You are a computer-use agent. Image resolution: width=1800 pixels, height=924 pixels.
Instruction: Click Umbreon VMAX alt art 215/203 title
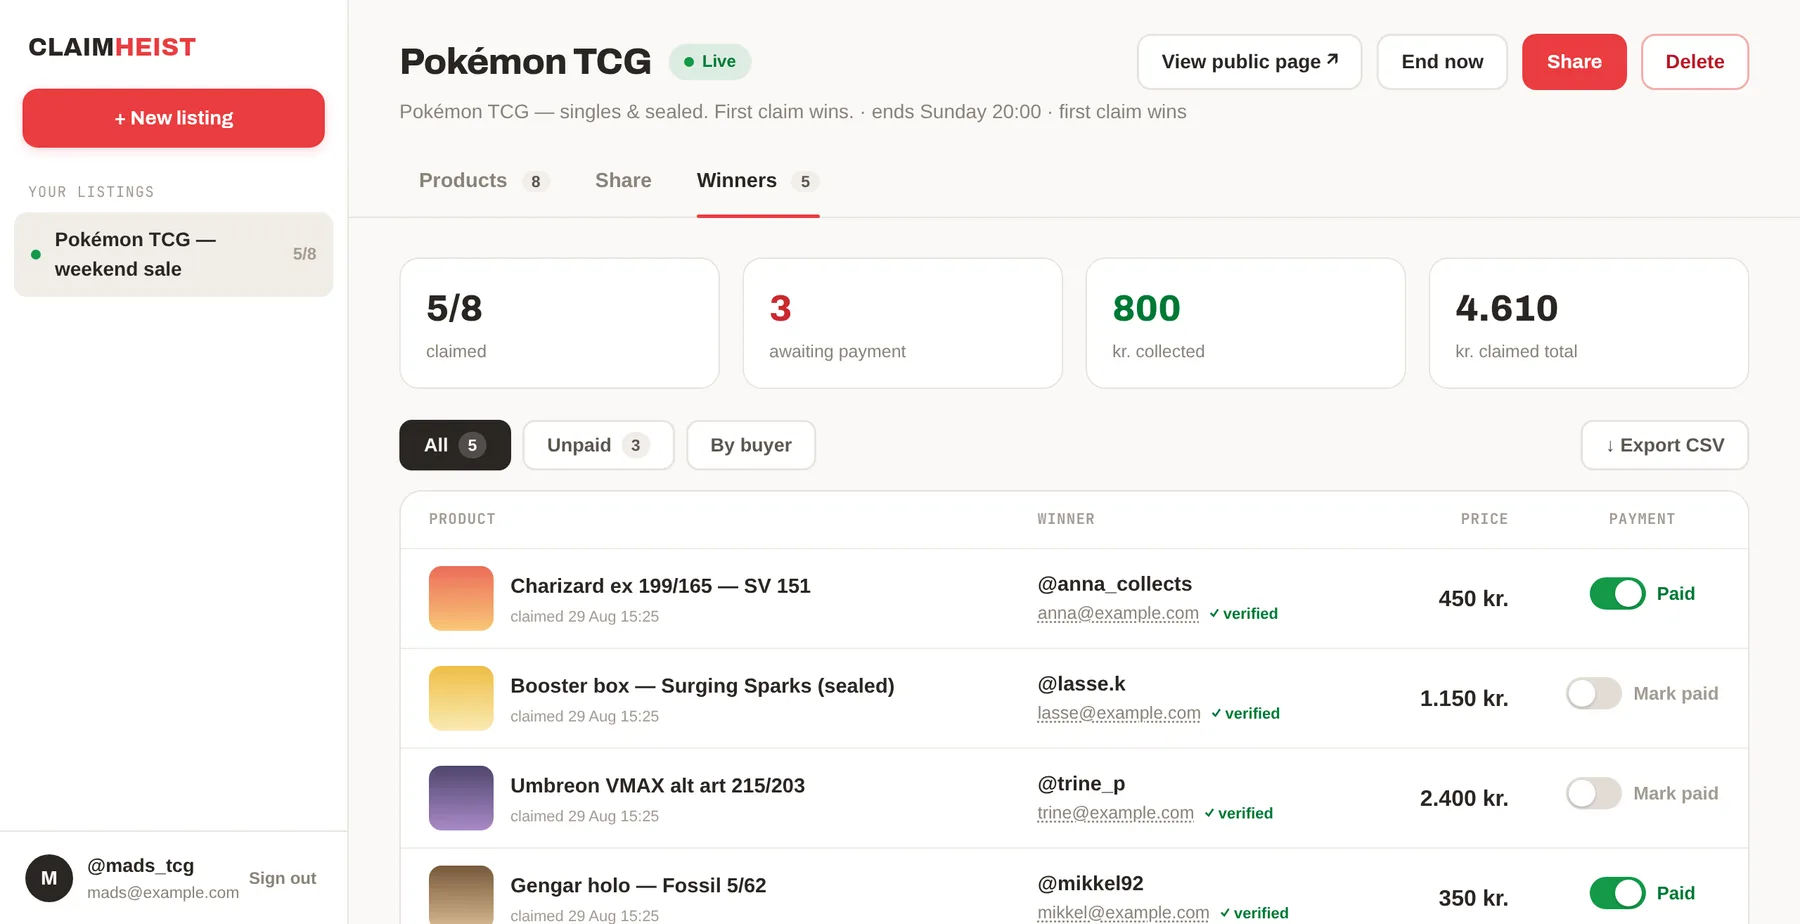(657, 786)
